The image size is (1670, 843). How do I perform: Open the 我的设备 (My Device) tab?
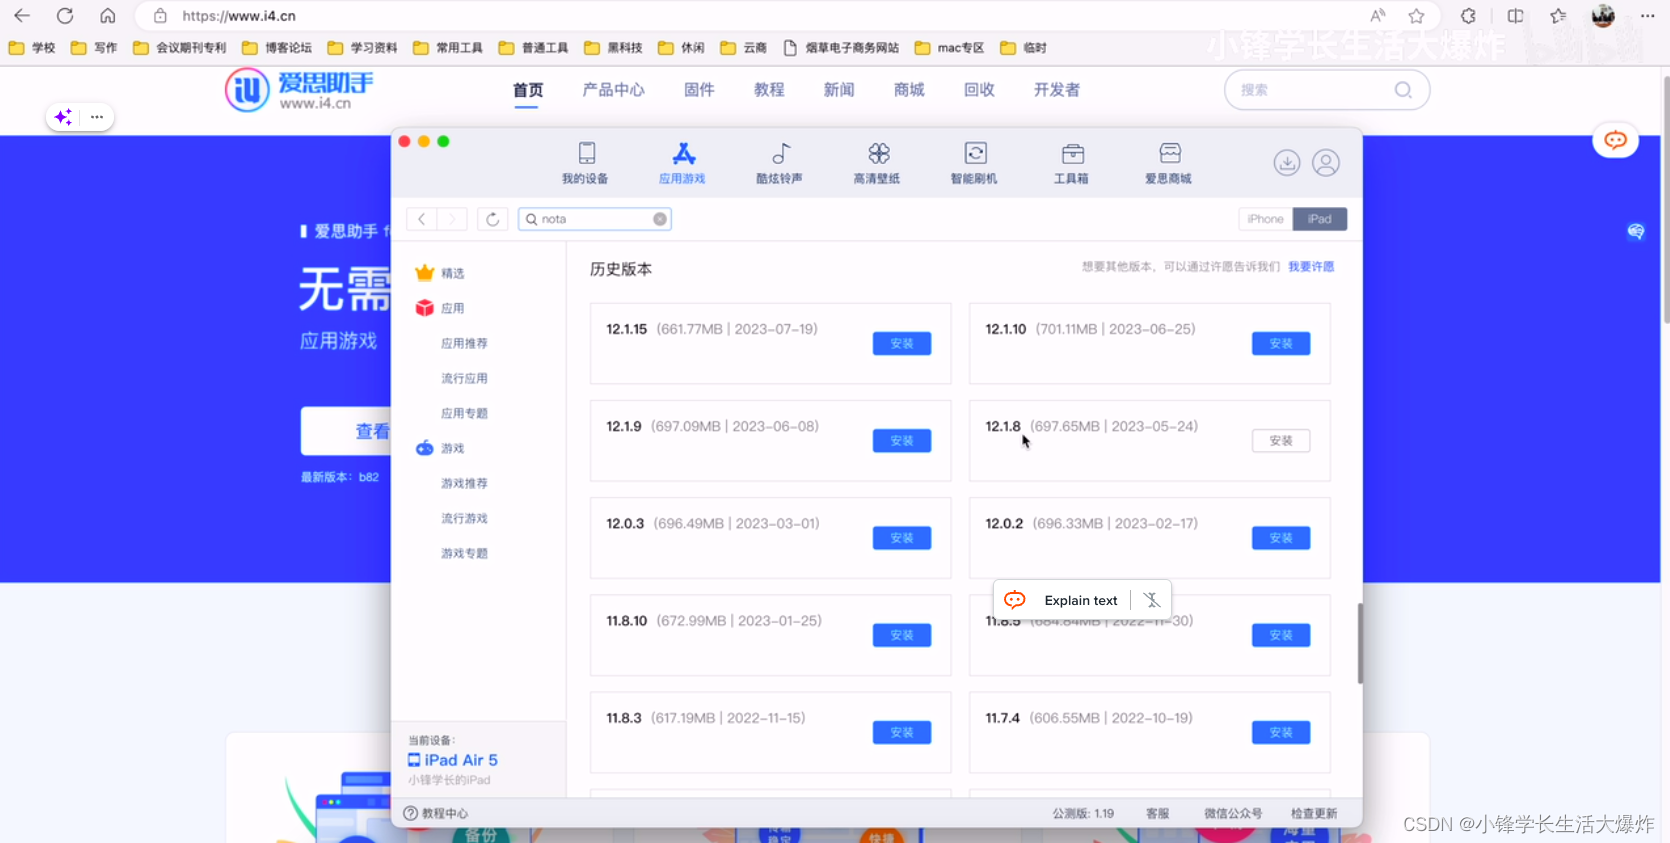click(x=585, y=163)
